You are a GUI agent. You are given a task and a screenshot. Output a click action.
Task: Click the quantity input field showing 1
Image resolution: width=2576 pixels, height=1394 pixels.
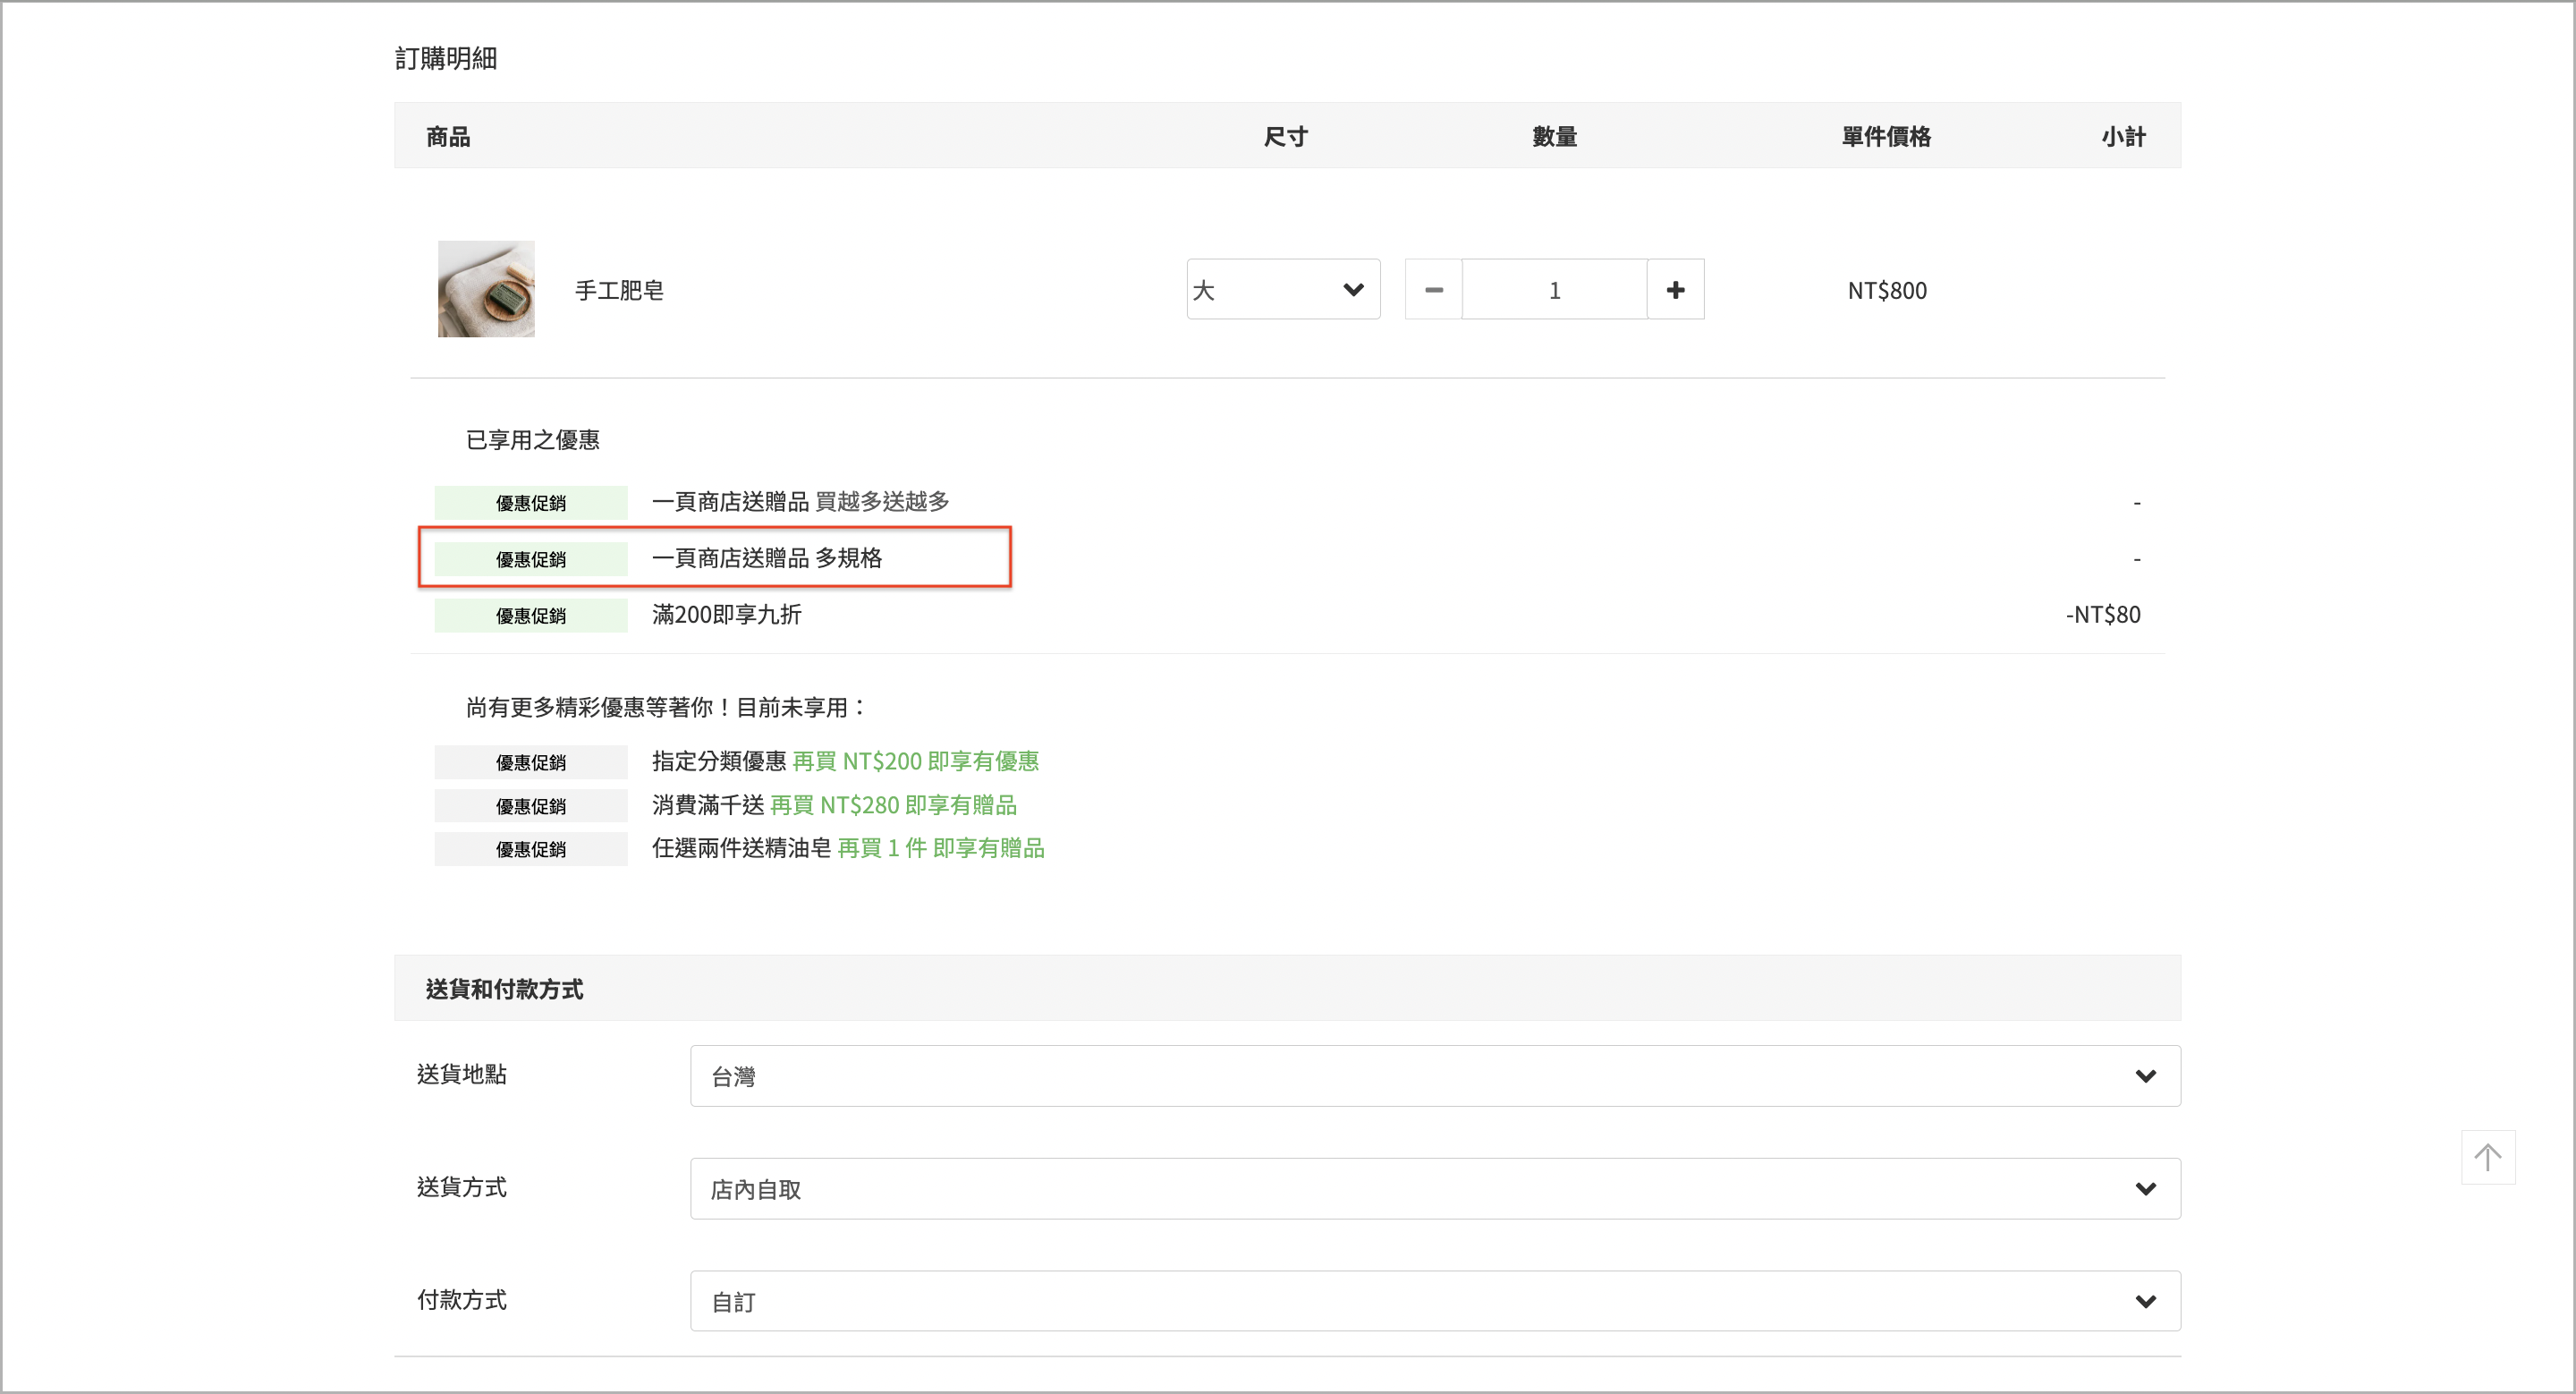click(x=1555, y=290)
